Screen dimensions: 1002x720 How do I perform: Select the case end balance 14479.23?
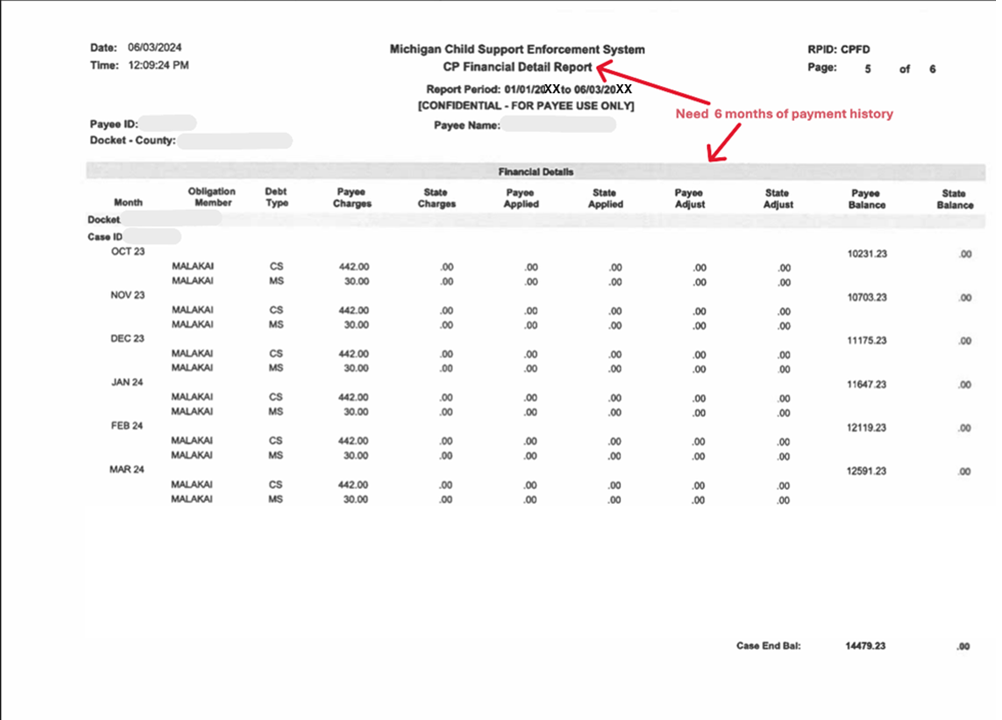coord(865,646)
